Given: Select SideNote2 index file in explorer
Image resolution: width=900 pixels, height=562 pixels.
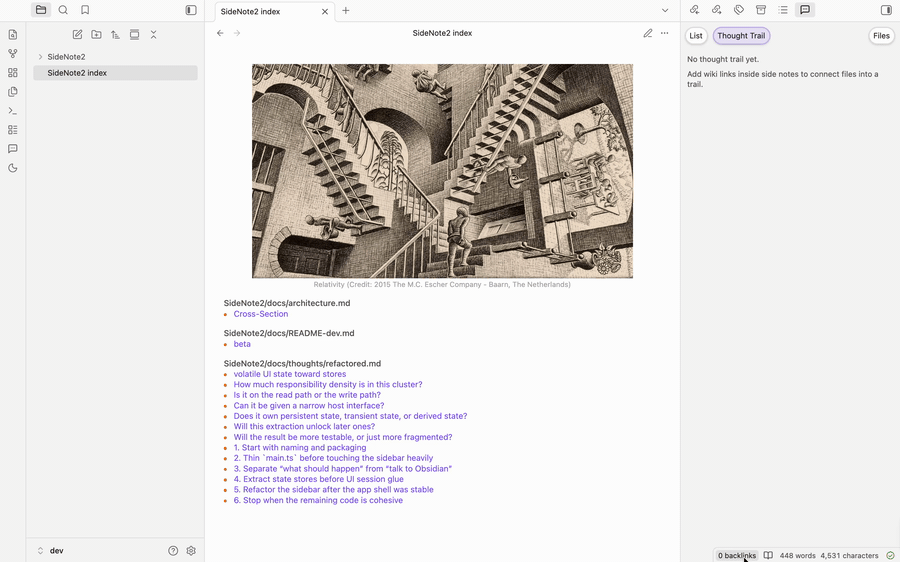Looking at the screenshot, I should click(x=115, y=73).
